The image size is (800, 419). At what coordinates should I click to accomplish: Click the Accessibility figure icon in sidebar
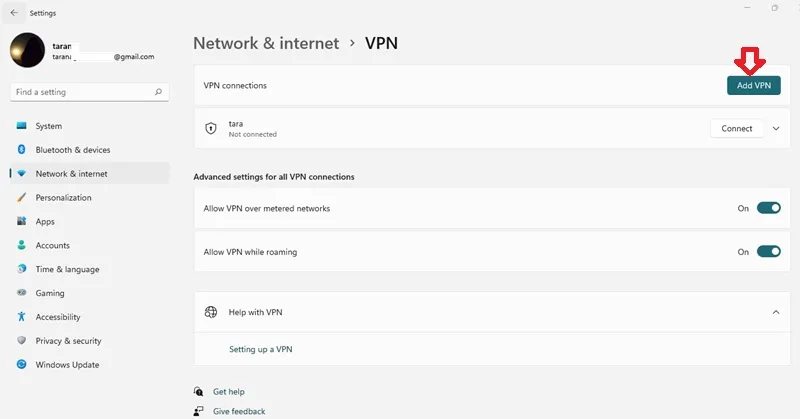click(21, 317)
